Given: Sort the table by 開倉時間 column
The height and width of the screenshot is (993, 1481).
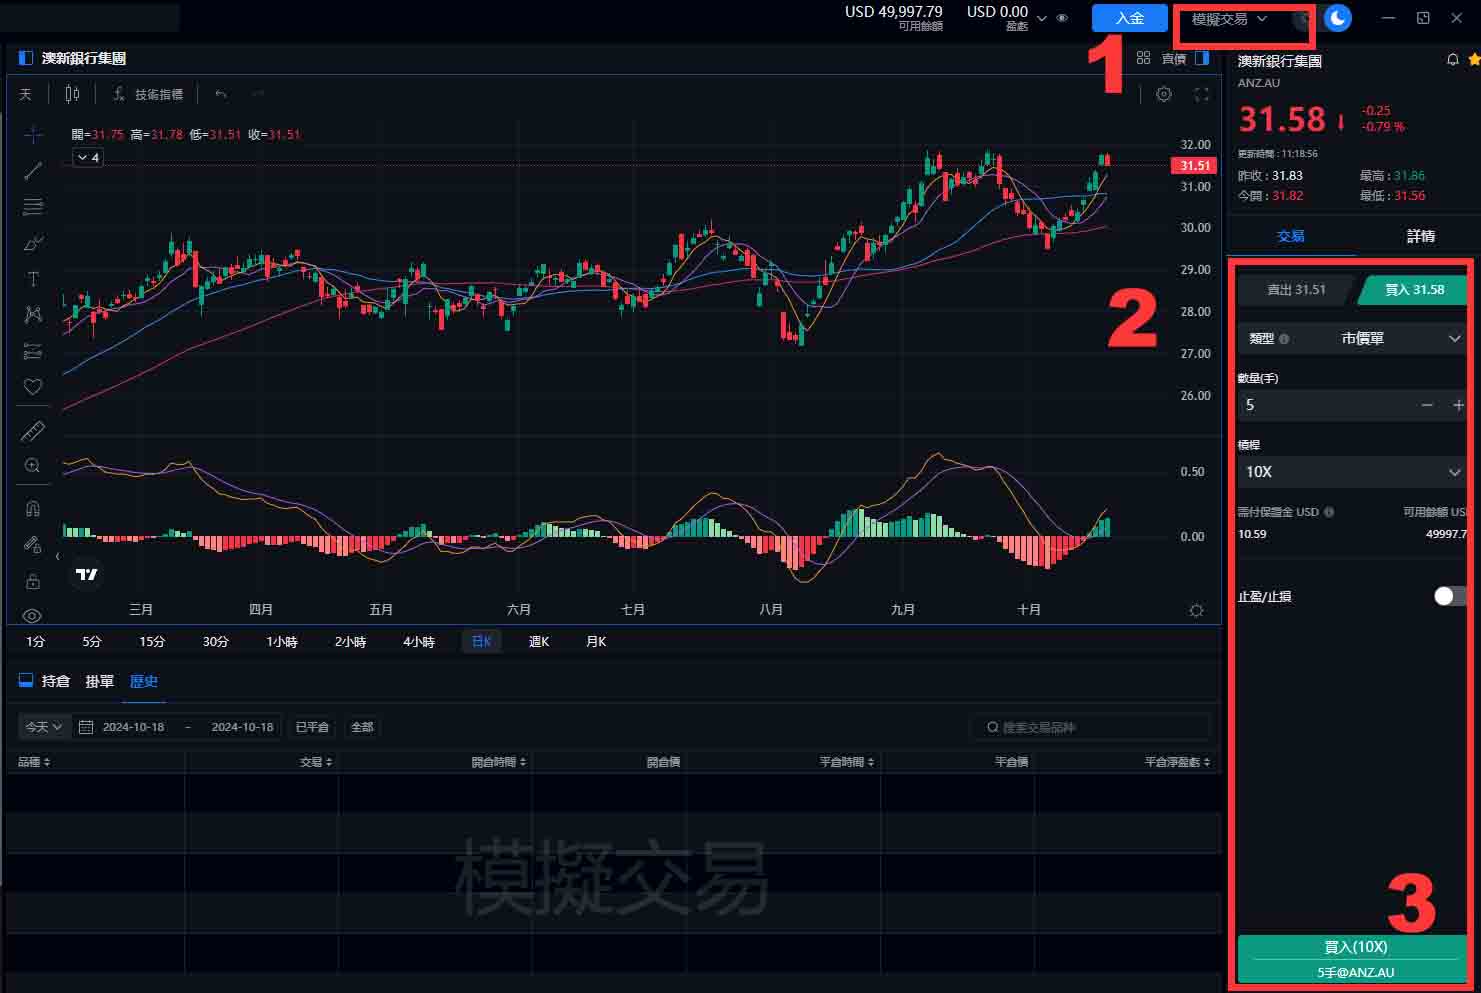Looking at the screenshot, I should pyautogui.click(x=499, y=762).
